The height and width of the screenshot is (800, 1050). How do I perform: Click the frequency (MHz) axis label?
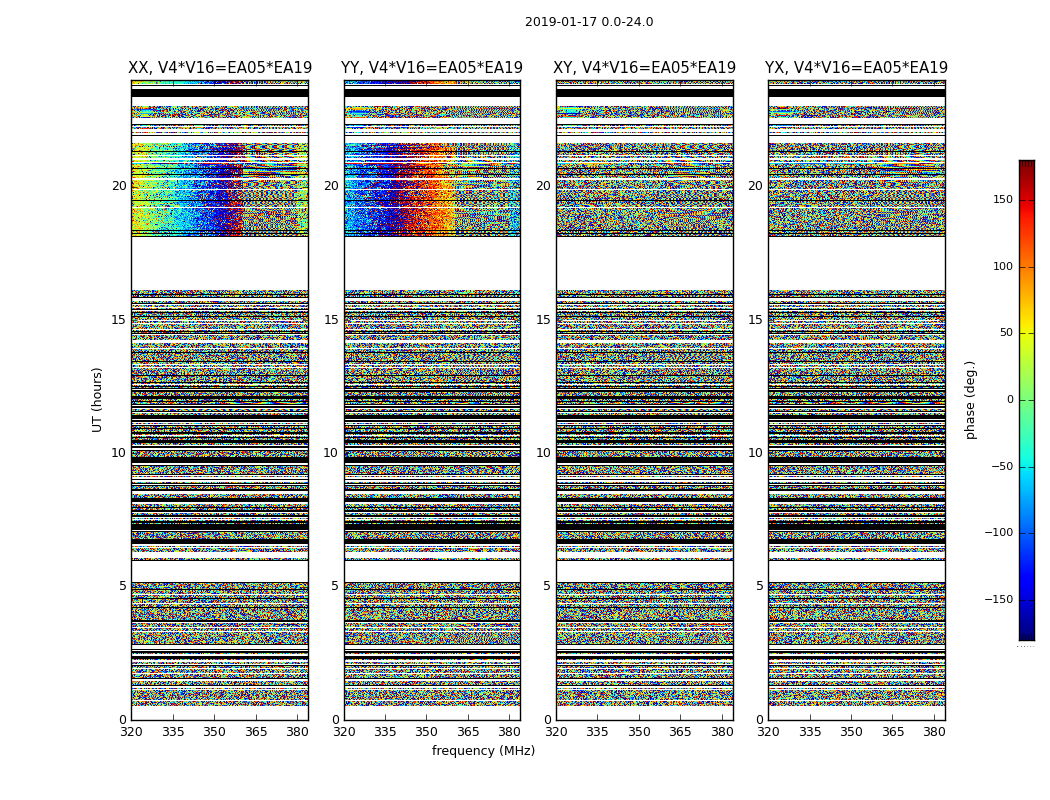[x=483, y=750]
